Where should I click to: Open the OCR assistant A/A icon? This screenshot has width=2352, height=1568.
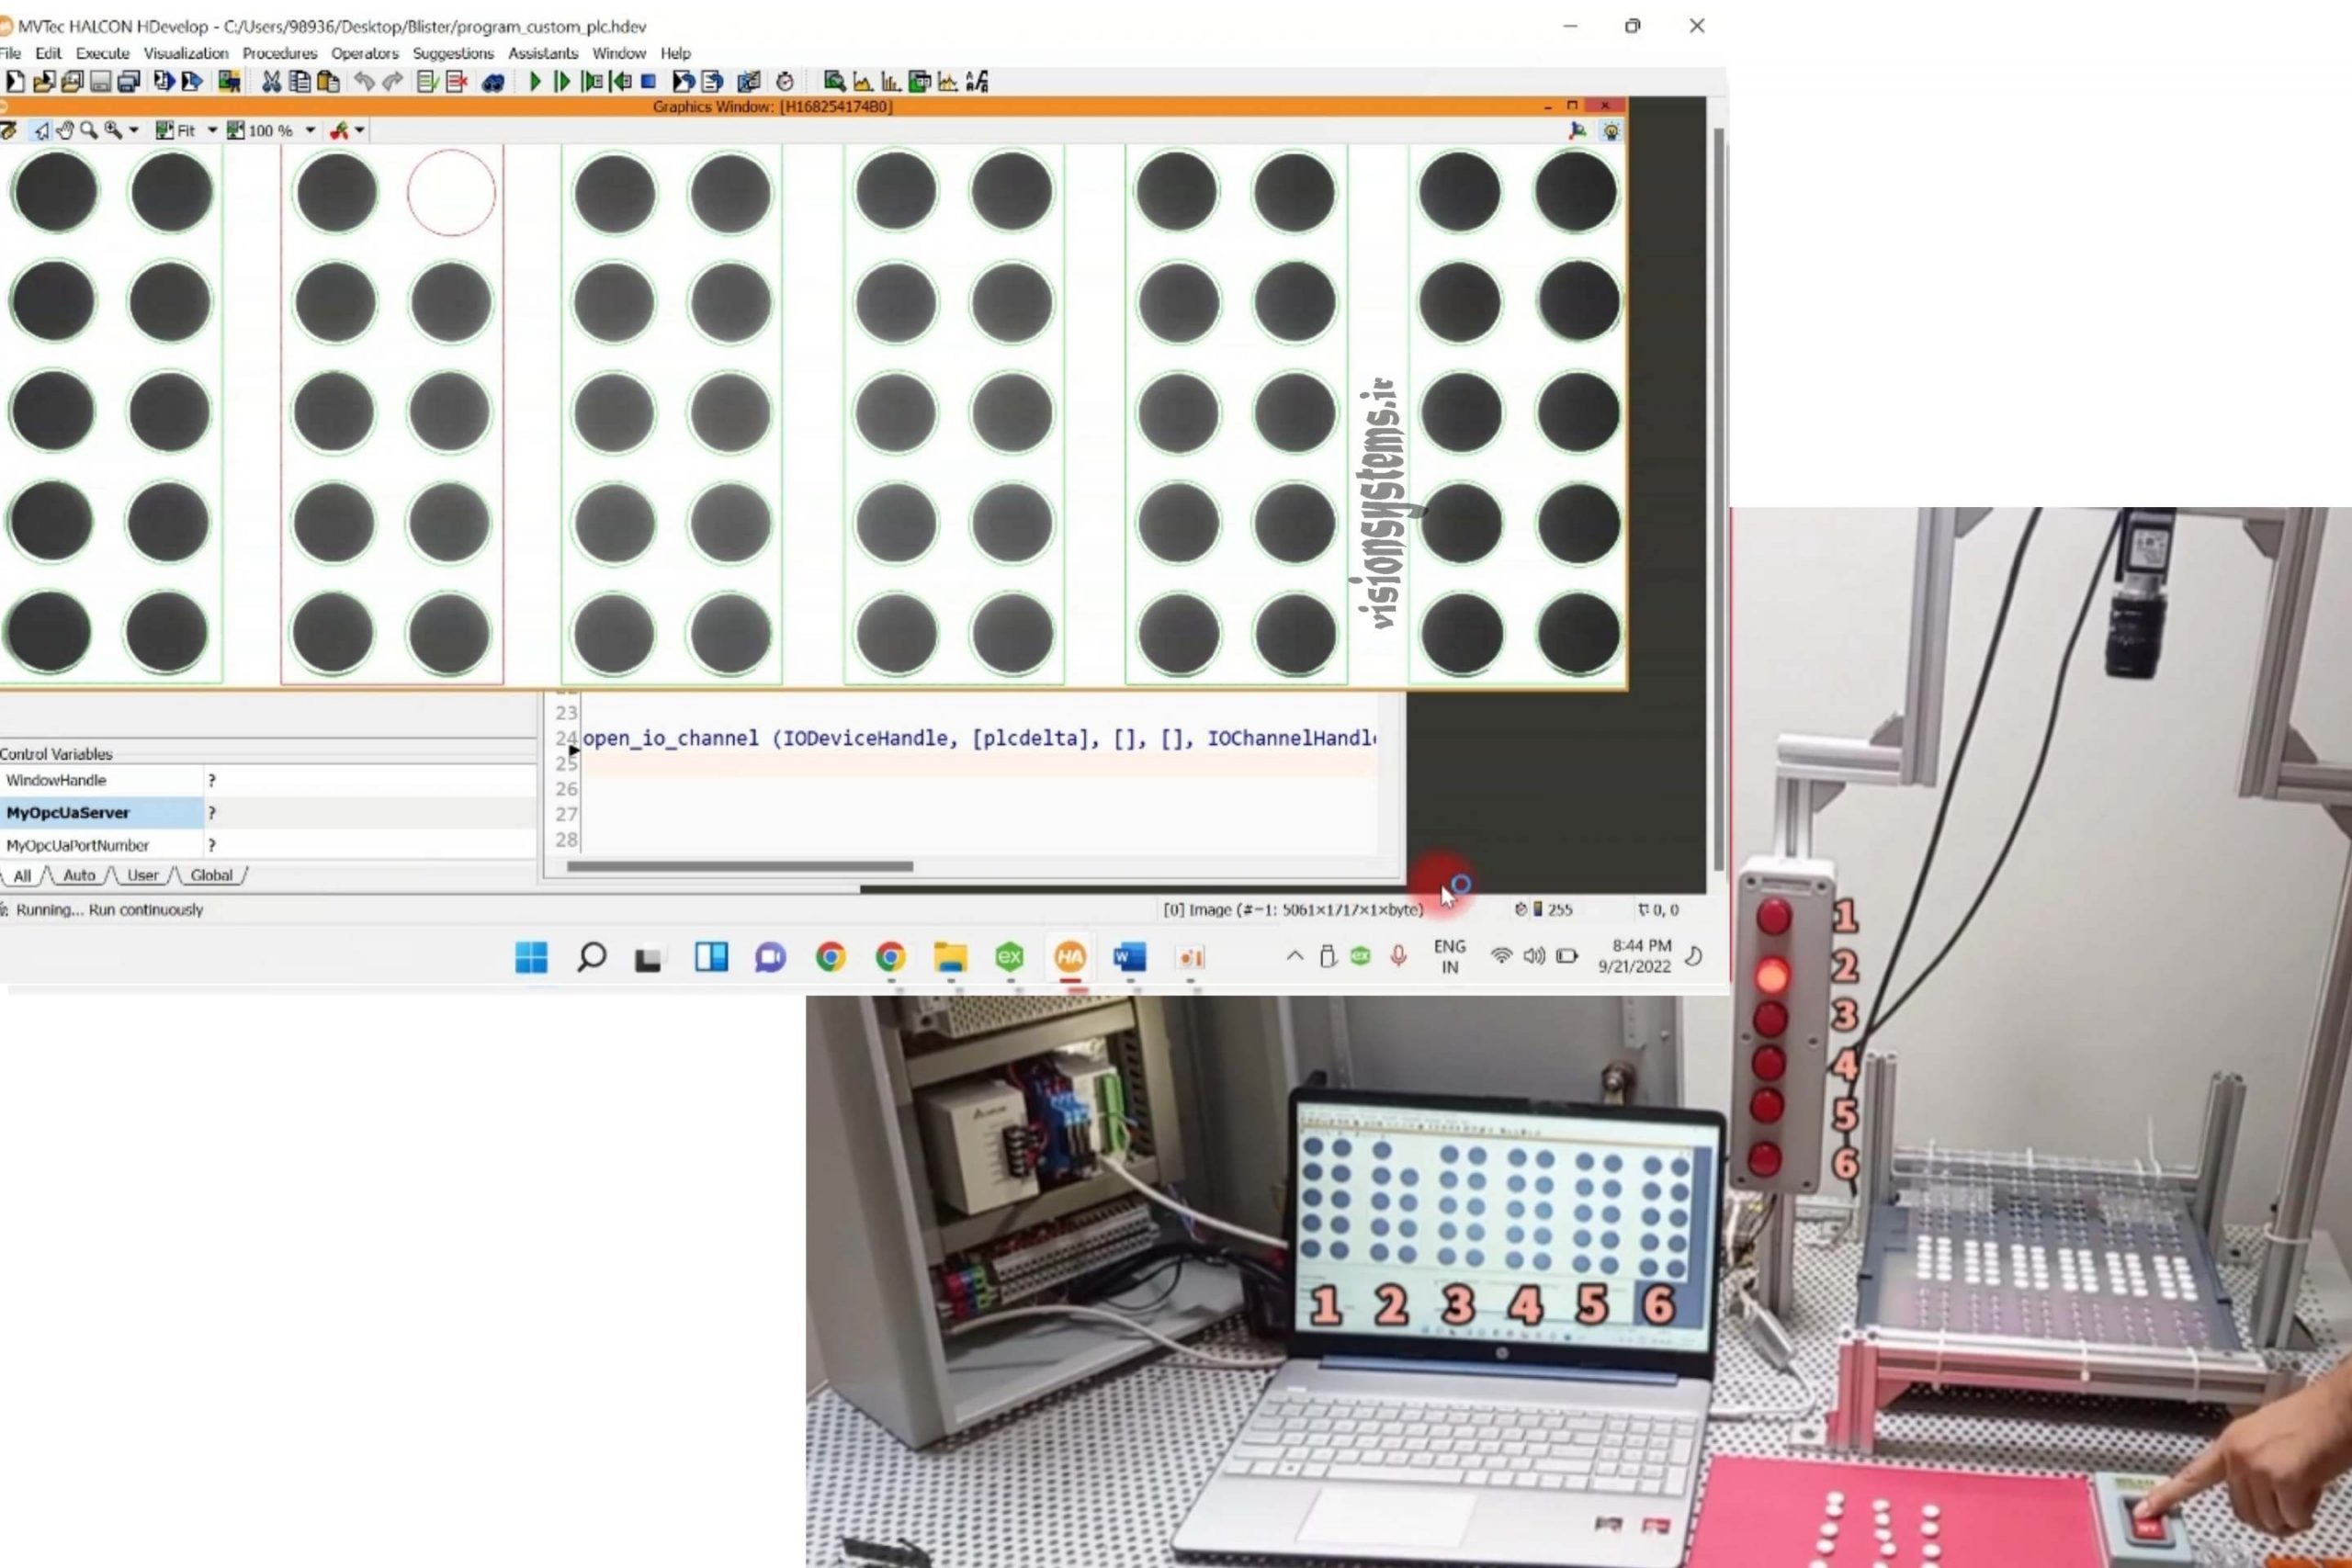[x=977, y=82]
